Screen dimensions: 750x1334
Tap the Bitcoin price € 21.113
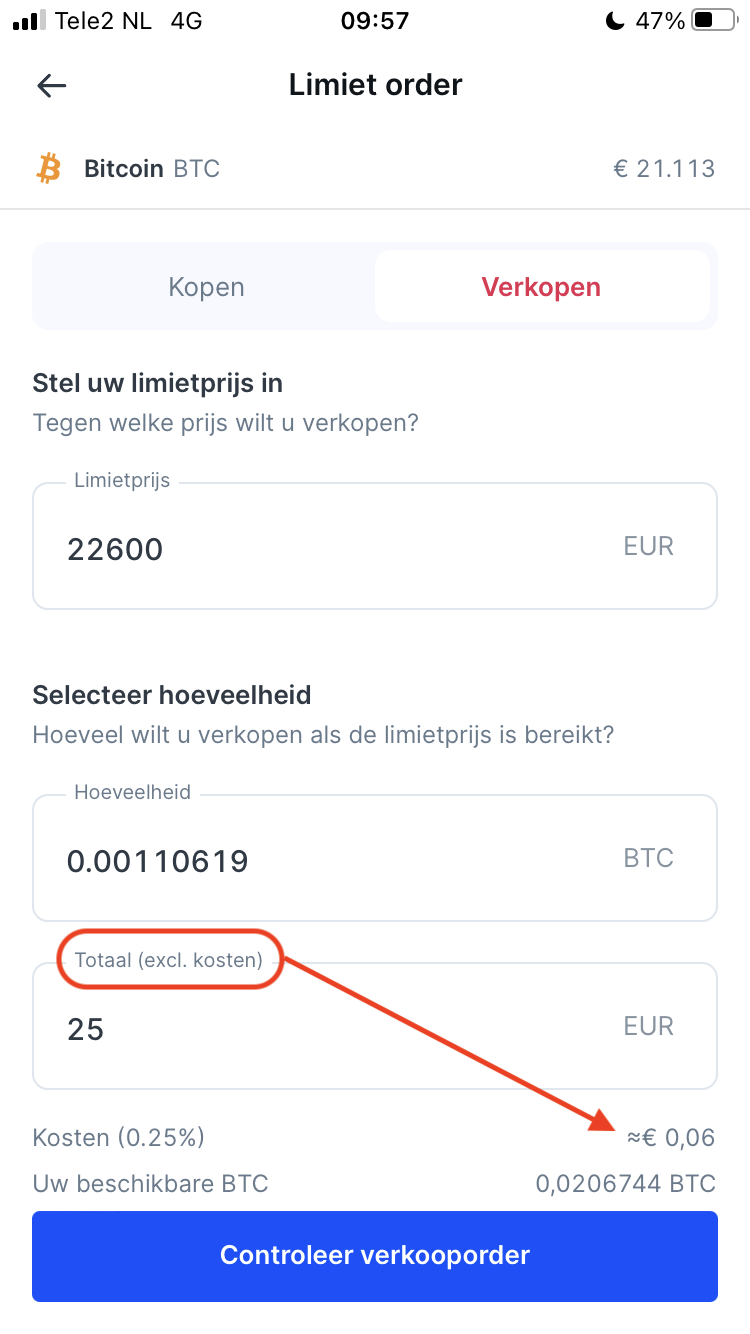coord(664,168)
